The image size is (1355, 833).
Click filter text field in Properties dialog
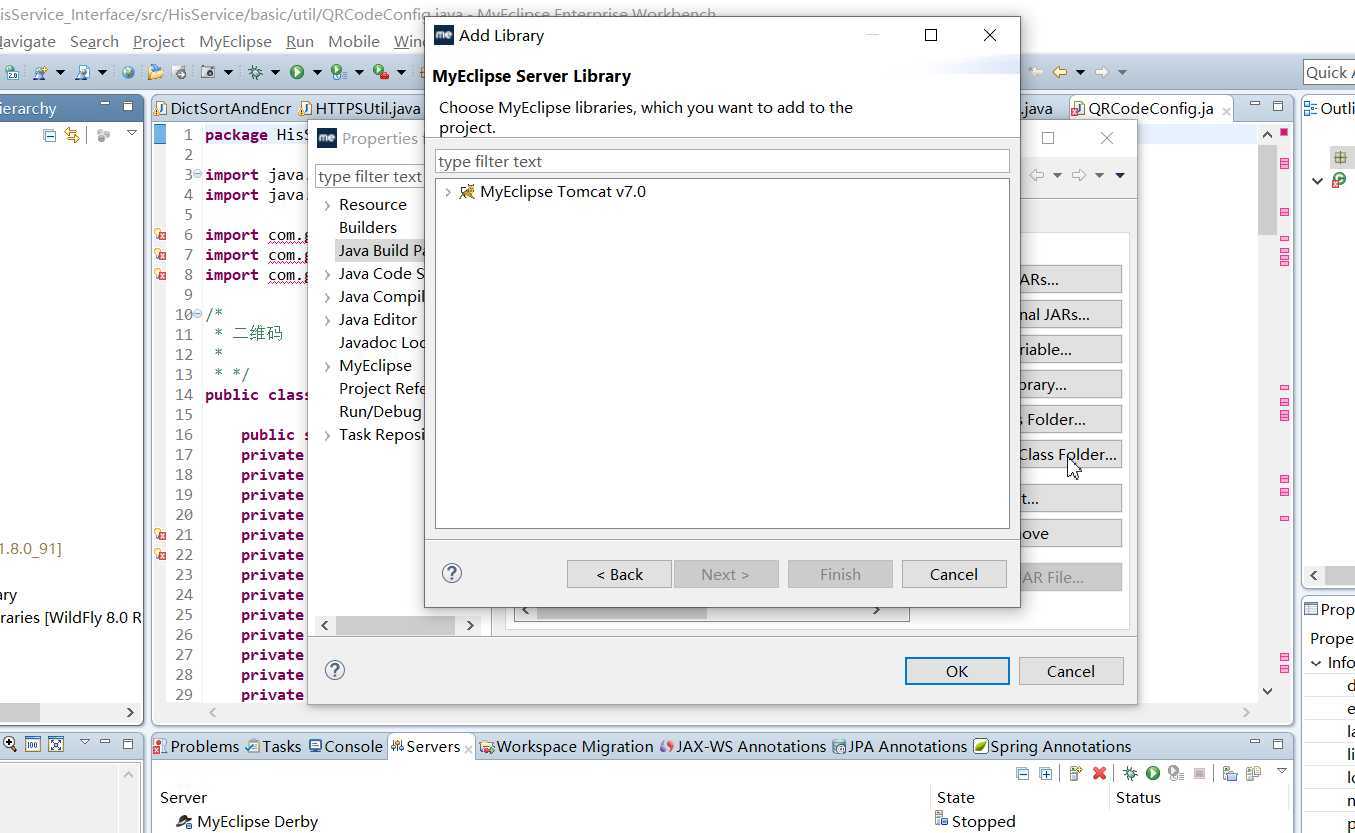(370, 176)
